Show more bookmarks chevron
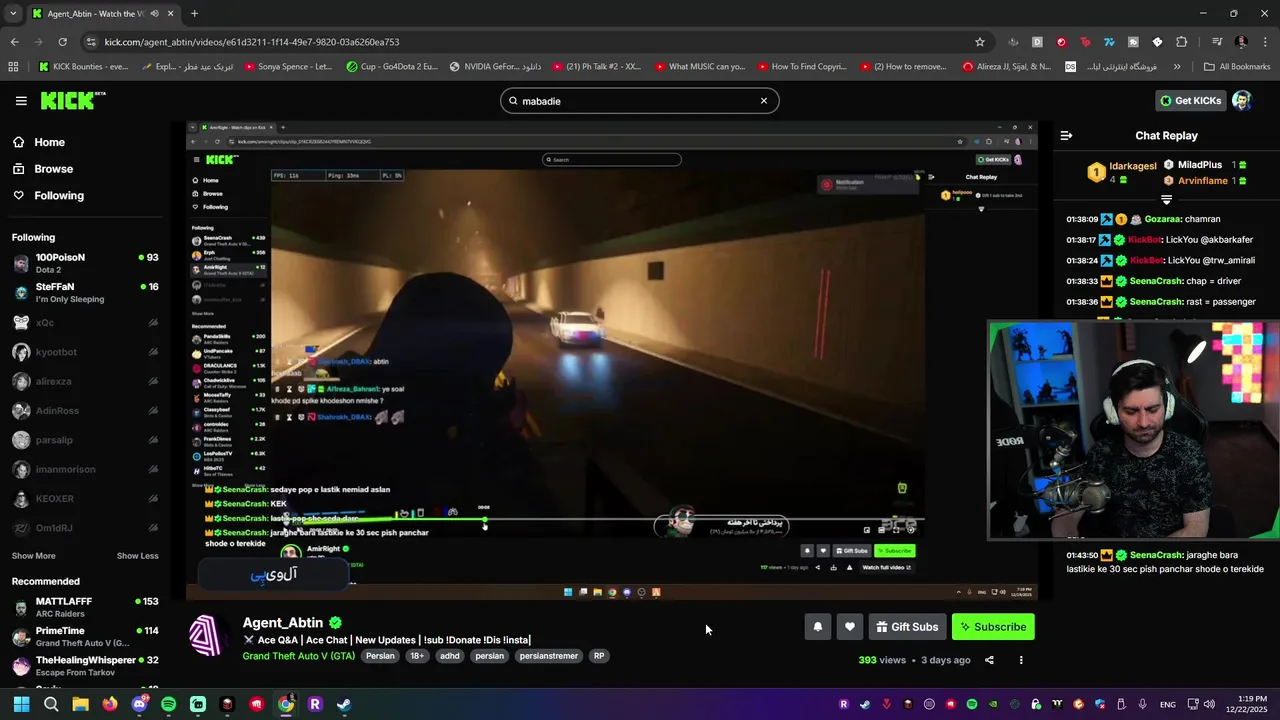Screen dimensions: 1280x720 click(1177, 67)
